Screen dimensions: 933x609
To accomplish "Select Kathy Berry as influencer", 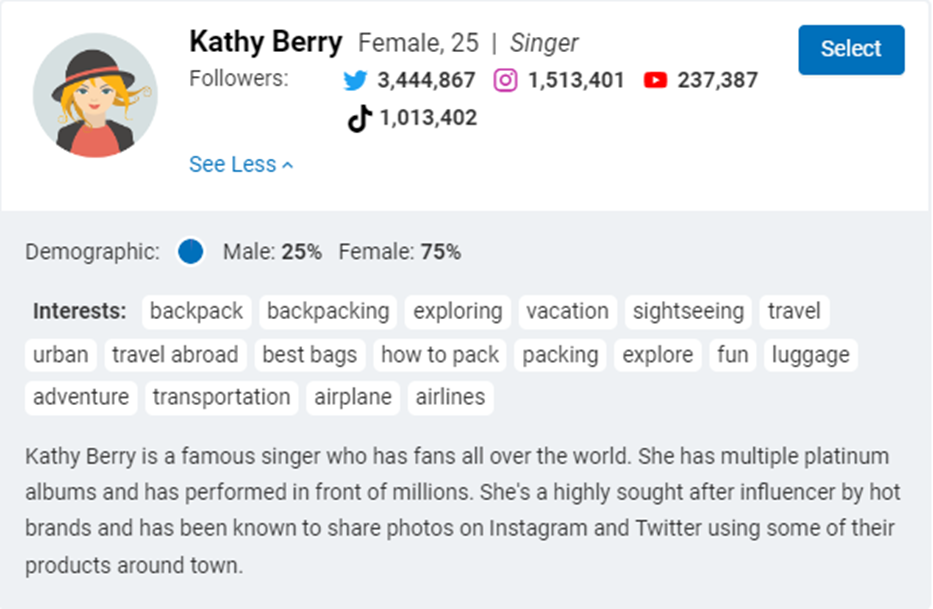I will 851,49.
